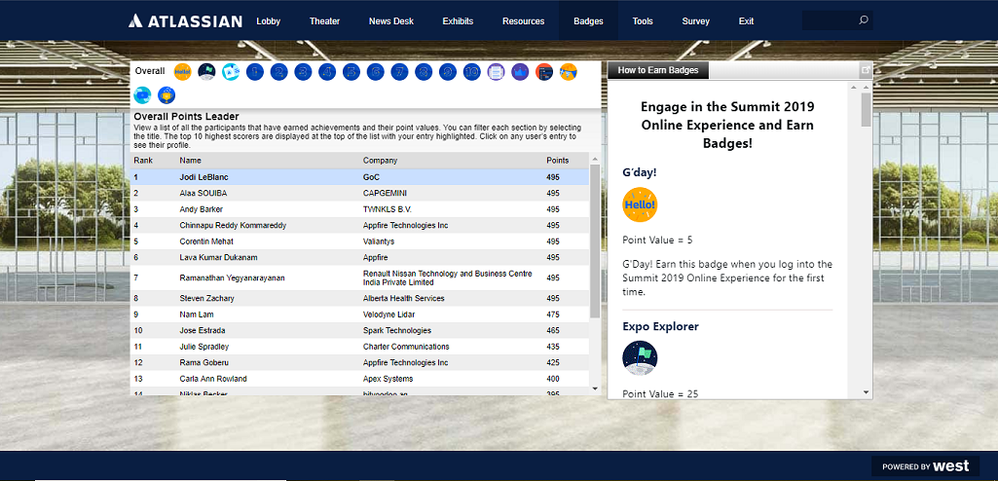This screenshot has width=998, height=481.
Task: Go to the Lobby
Action: 268,21
